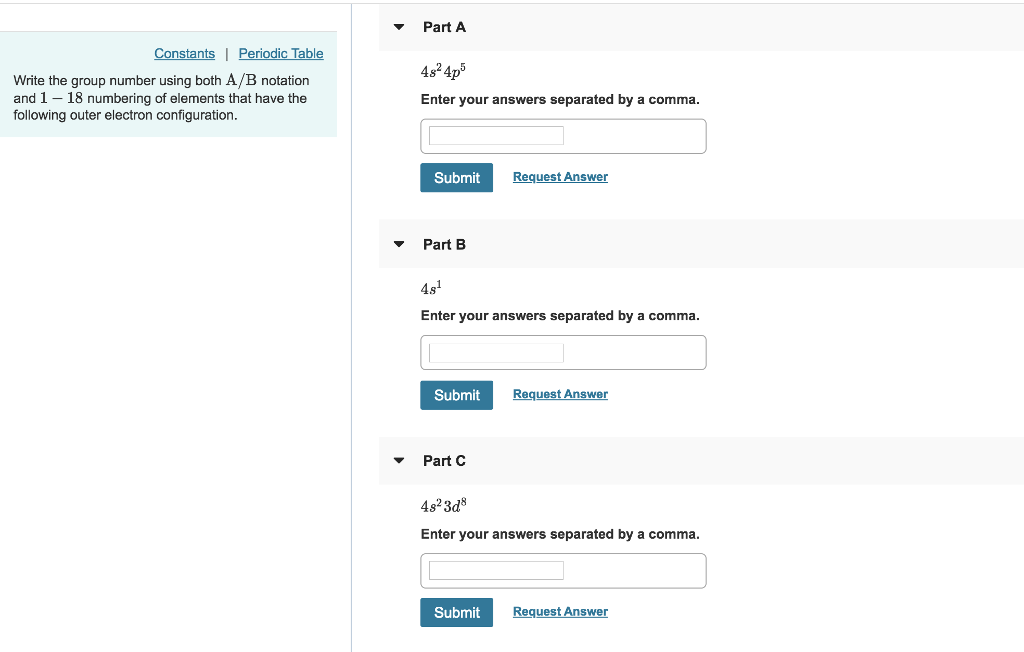Click Request Answer for Part C
The width and height of the screenshot is (1024, 652).
point(560,611)
